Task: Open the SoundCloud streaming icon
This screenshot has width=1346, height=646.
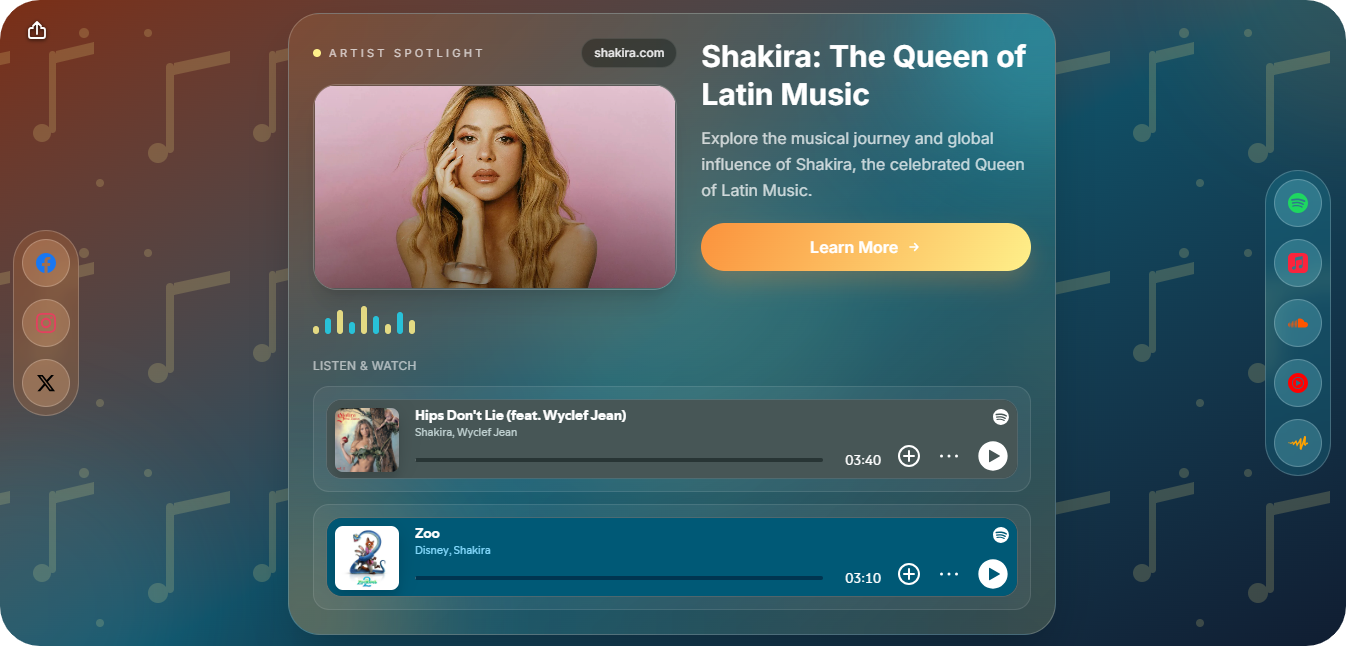Action: tap(1298, 323)
